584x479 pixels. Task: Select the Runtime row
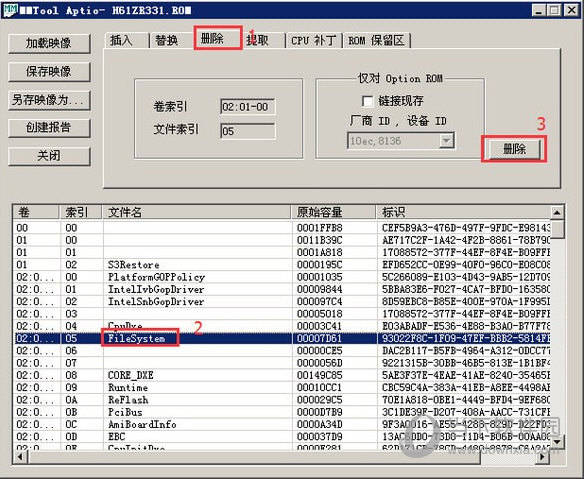[282, 388]
